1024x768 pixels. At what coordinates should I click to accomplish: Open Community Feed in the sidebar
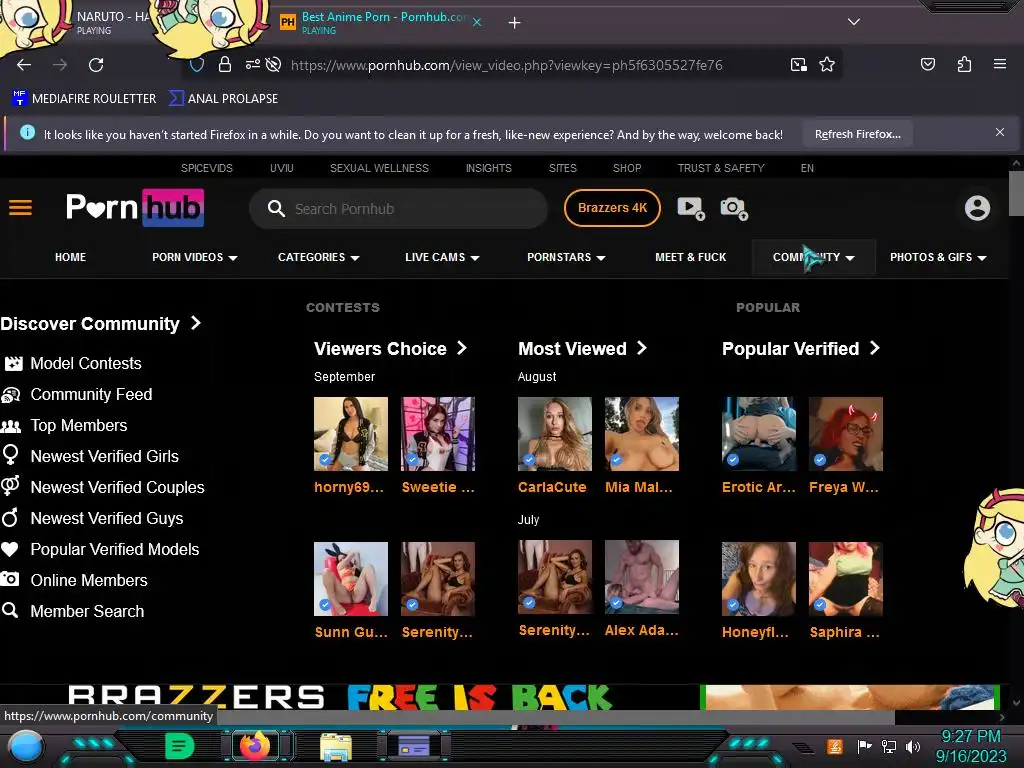click(x=91, y=394)
